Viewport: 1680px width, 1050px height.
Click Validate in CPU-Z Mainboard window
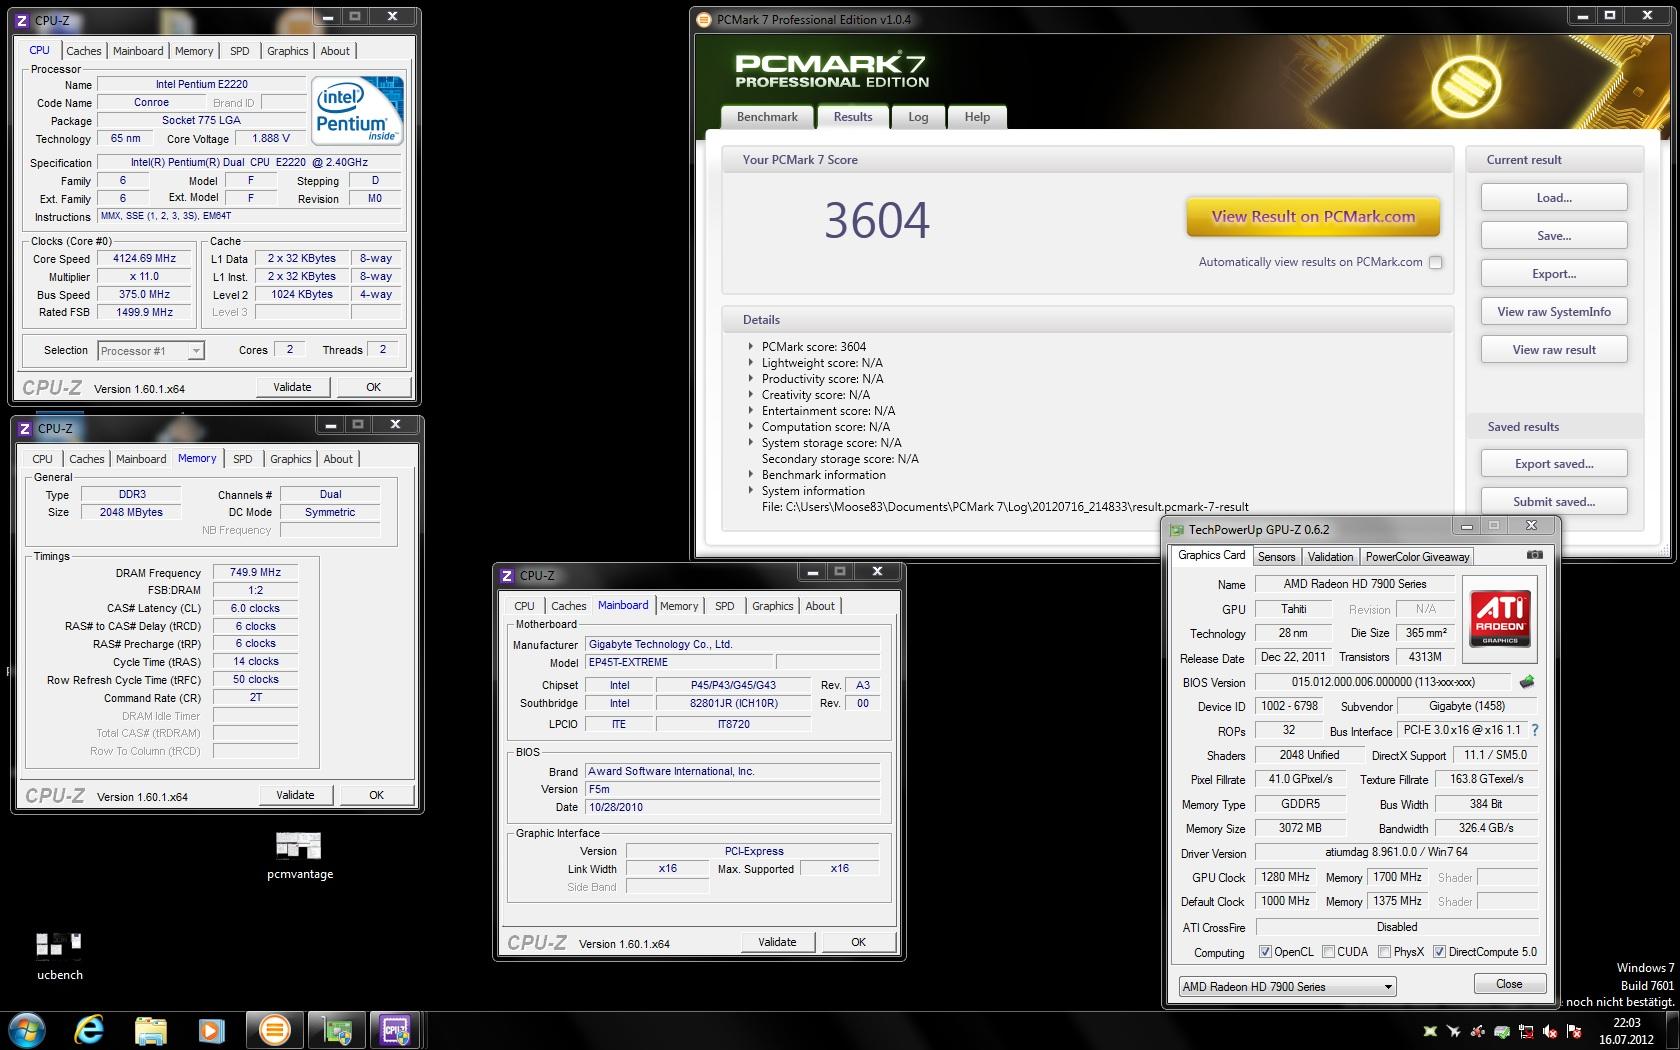[x=777, y=942]
